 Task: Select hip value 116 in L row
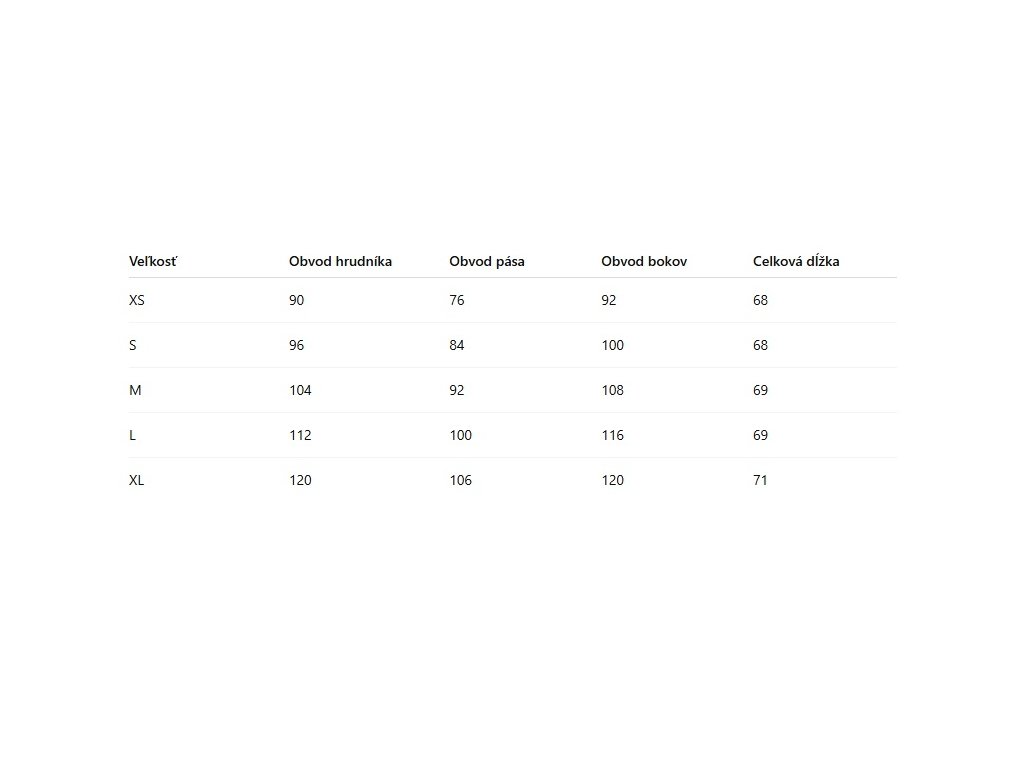coord(612,435)
